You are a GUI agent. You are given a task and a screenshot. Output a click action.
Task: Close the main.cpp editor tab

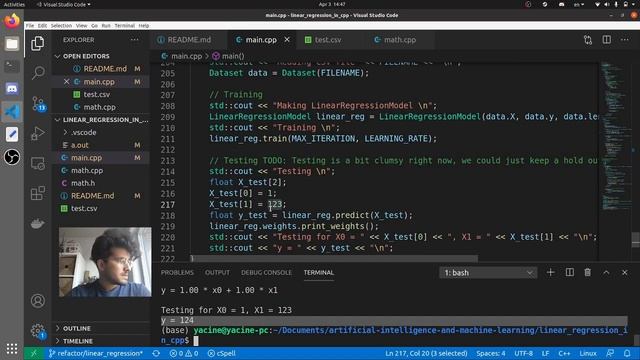tap(287, 40)
